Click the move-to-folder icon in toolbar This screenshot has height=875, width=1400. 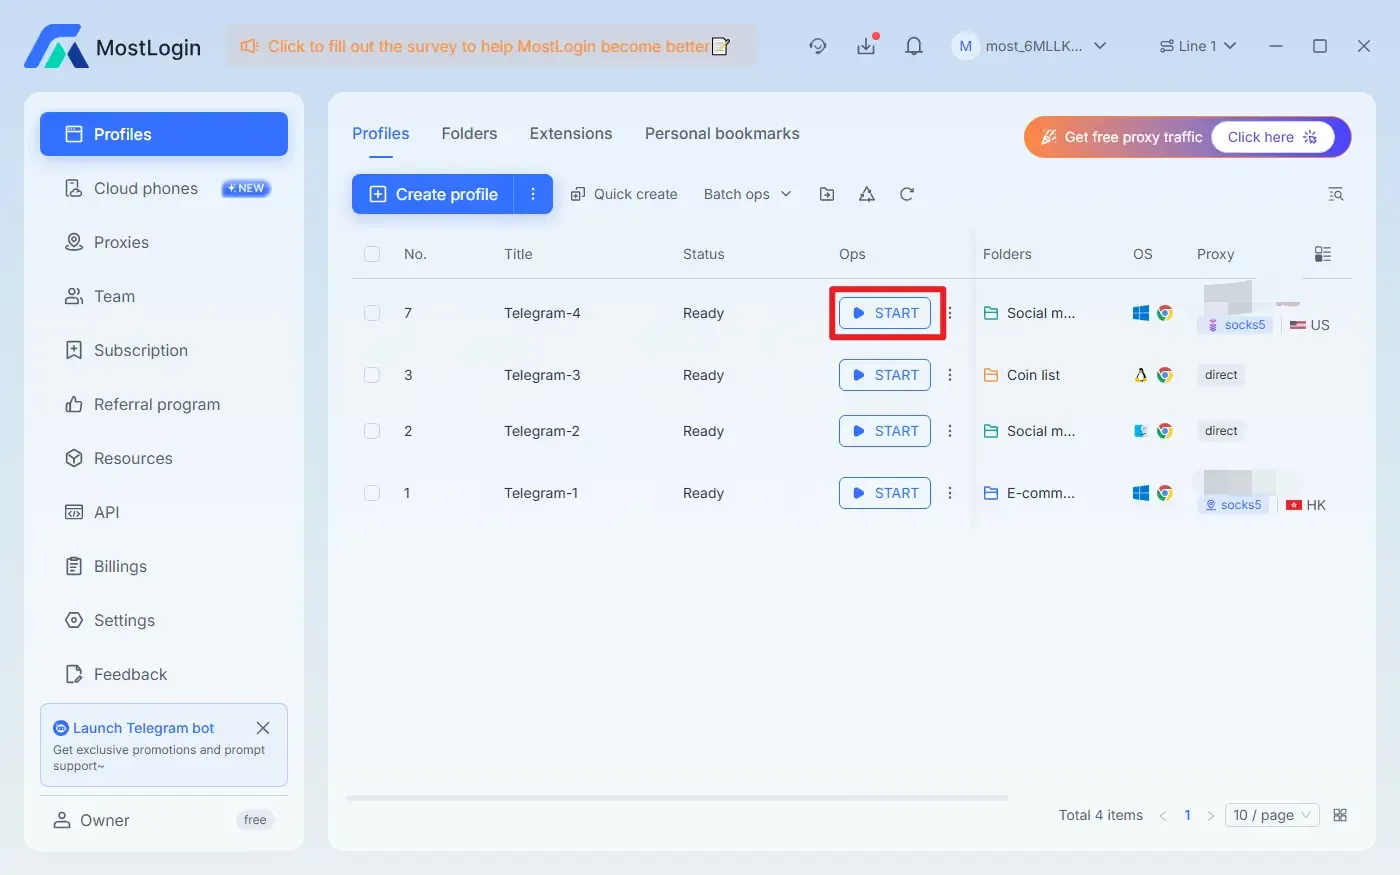(827, 194)
